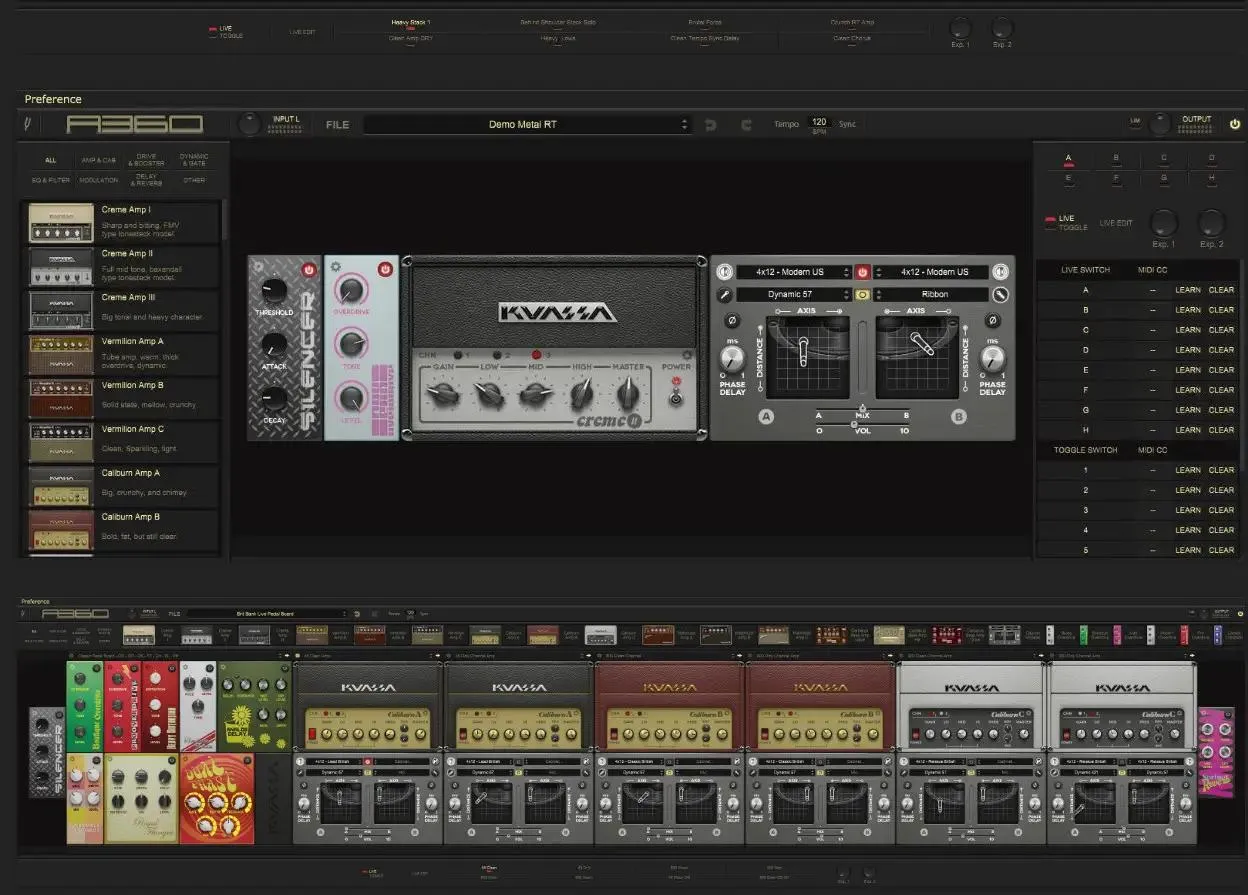This screenshot has width=1248, height=895.
Task: Switch to the DELAY & REVERB tab
Action: [x=146, y=180]
